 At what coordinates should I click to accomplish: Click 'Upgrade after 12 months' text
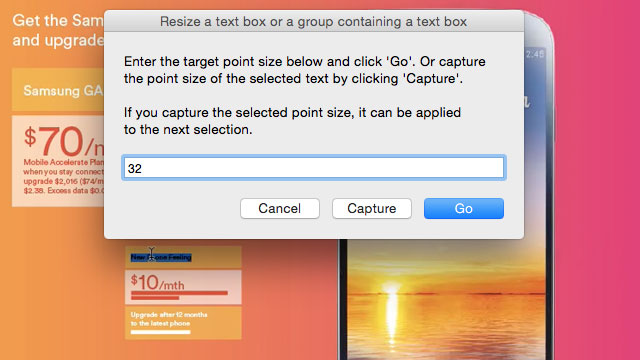tap(169, 315)
